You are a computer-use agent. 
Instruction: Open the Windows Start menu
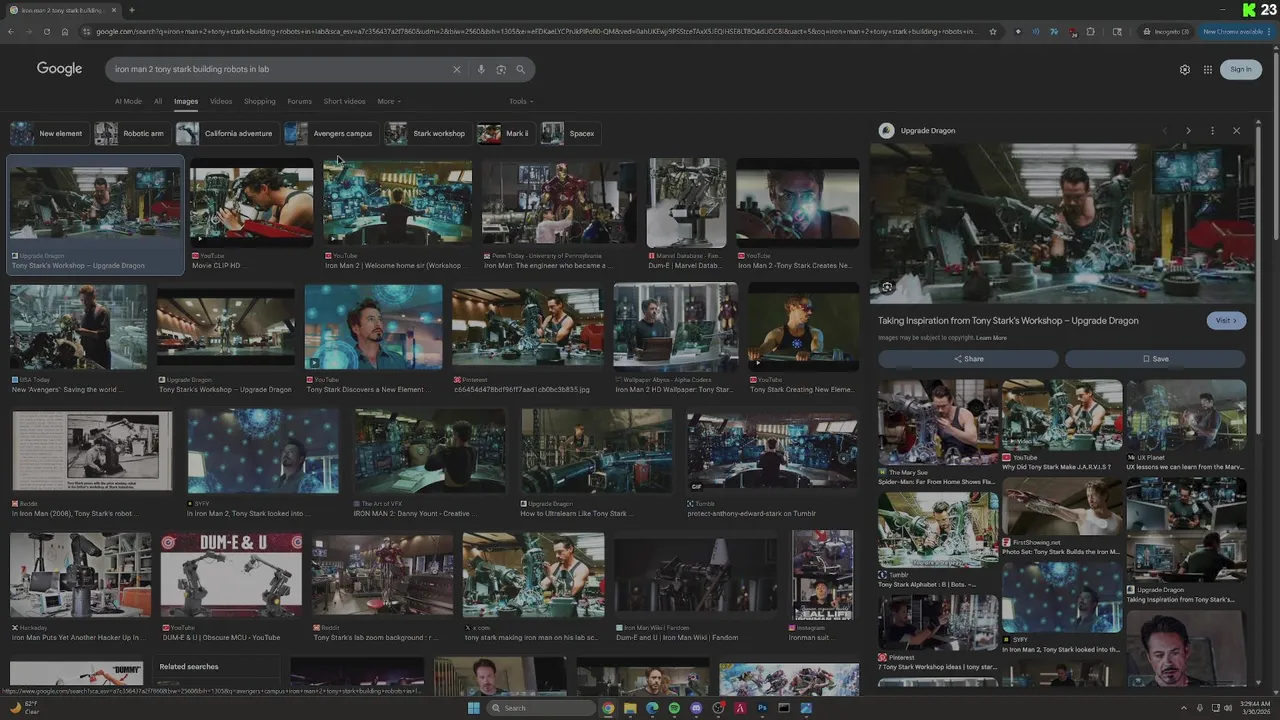(x=474, y=708)
